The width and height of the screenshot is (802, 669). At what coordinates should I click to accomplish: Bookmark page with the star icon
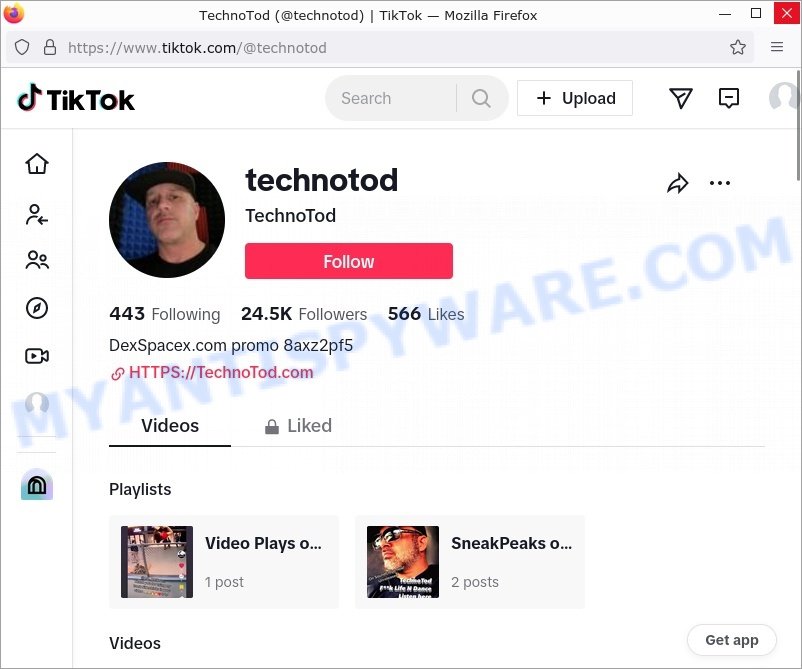pos(738,48)
